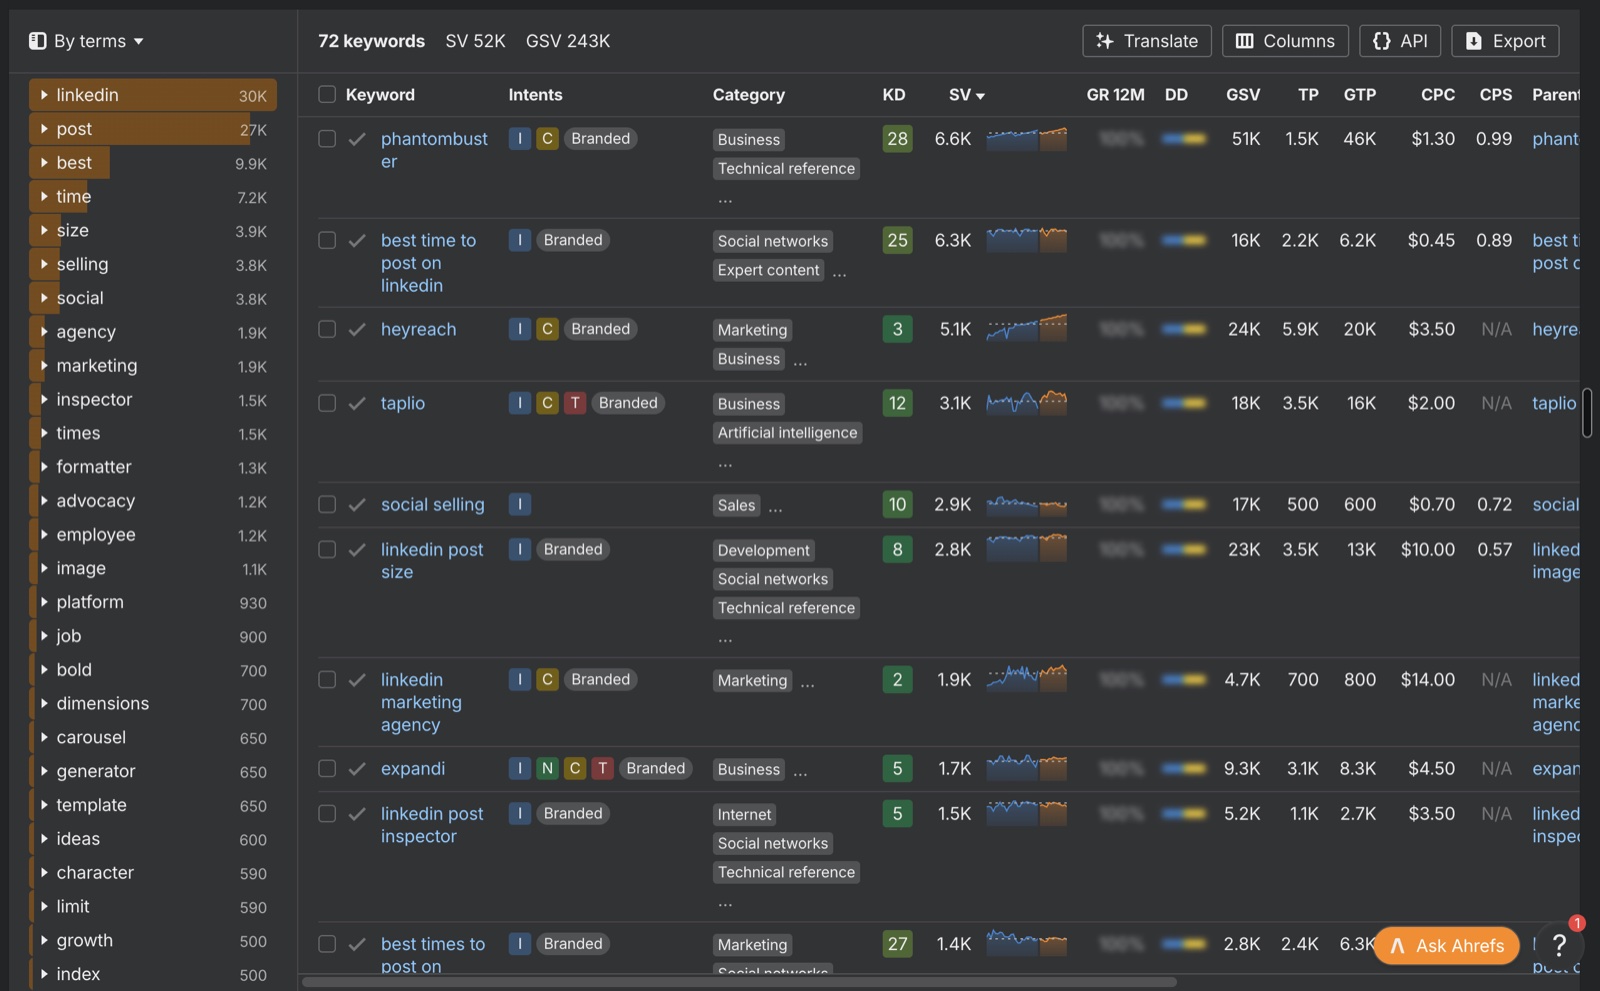Click checkmark icon beside expandi
The width and height of the screenshot is (1600, 991).
coord(357,769)
